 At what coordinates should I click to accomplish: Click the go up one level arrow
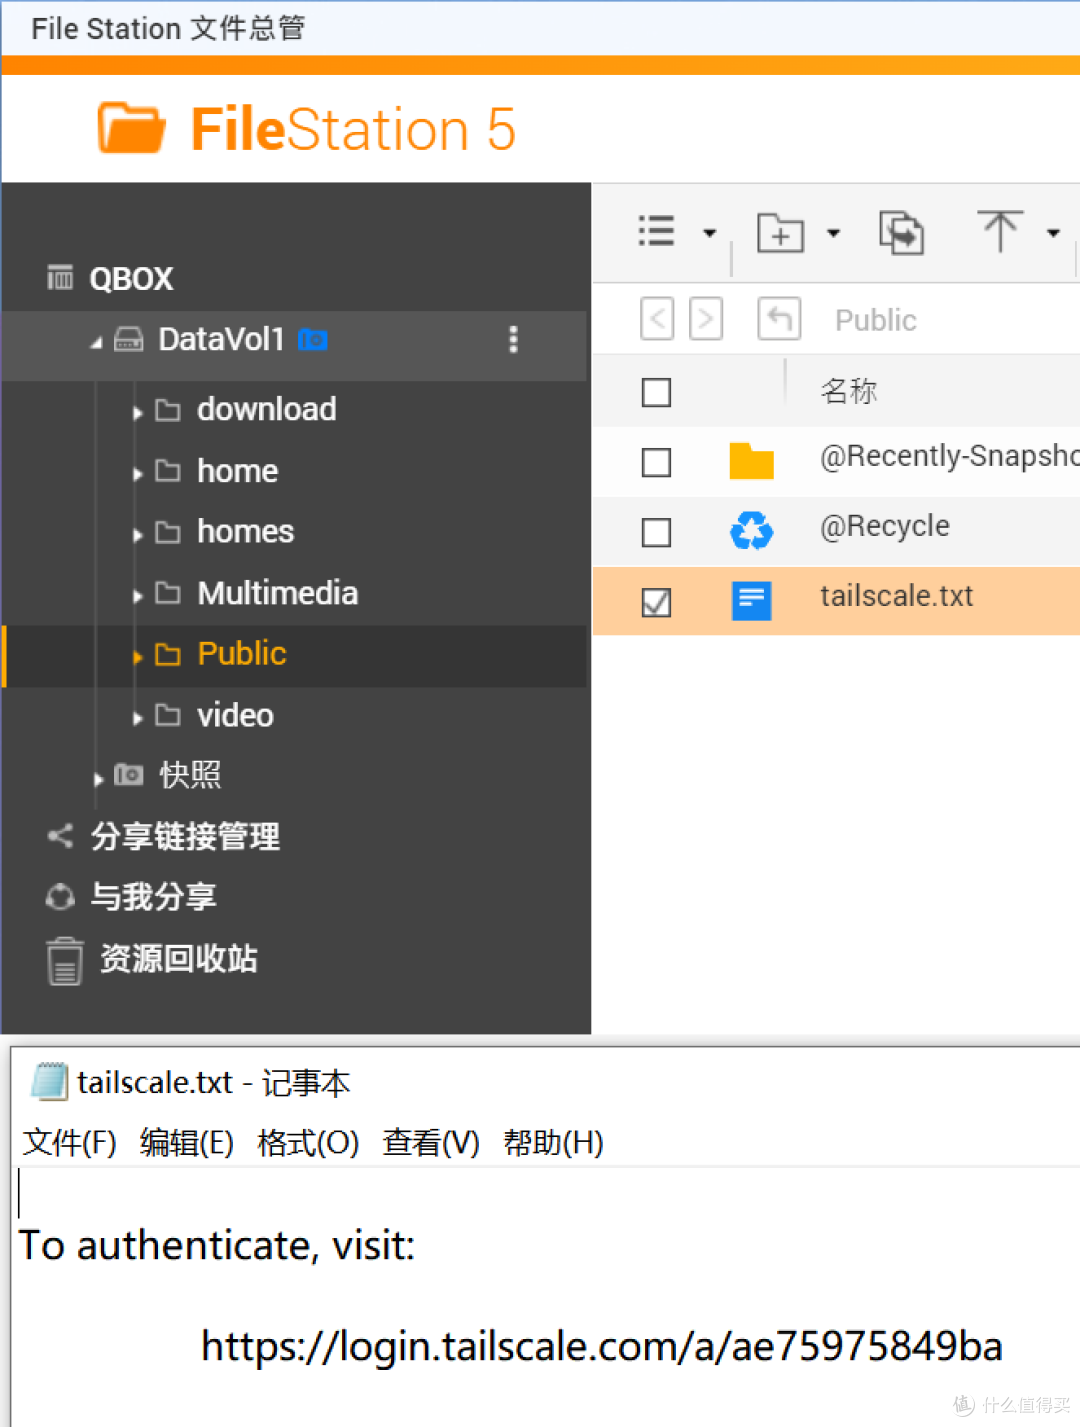[x=779, y=318]
